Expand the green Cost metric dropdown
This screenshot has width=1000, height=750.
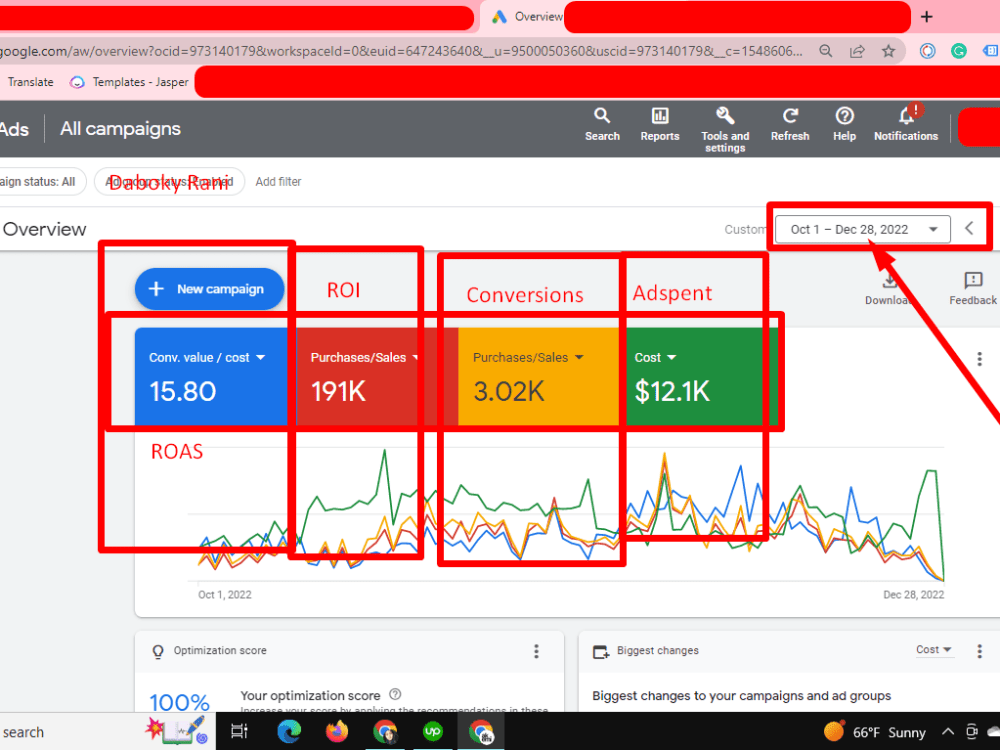click(672, 358)
